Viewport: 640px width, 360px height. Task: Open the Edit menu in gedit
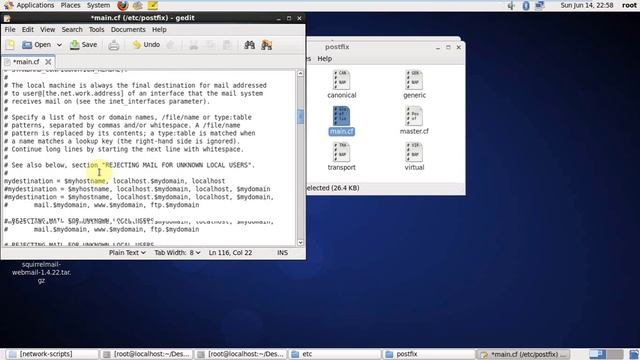(x=28, y=29)
